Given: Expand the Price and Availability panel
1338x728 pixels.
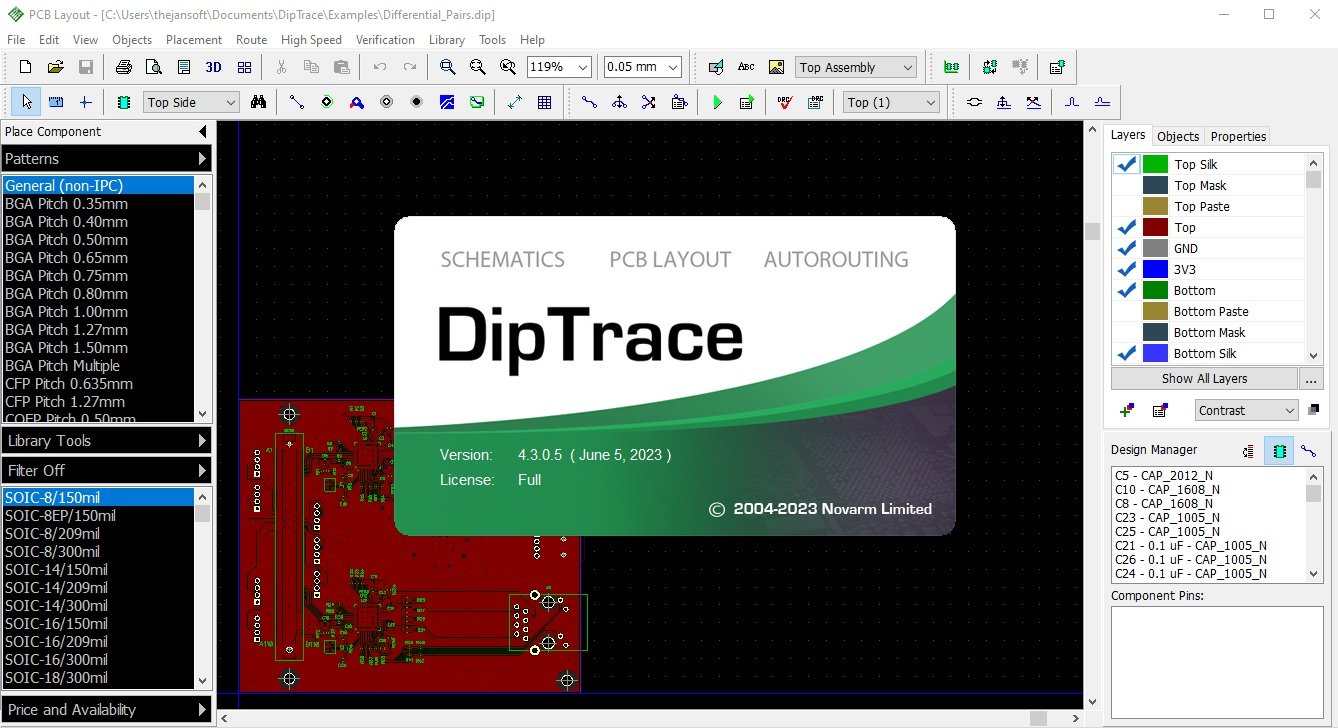Looking at the screenshot, I should coord(106,710).
